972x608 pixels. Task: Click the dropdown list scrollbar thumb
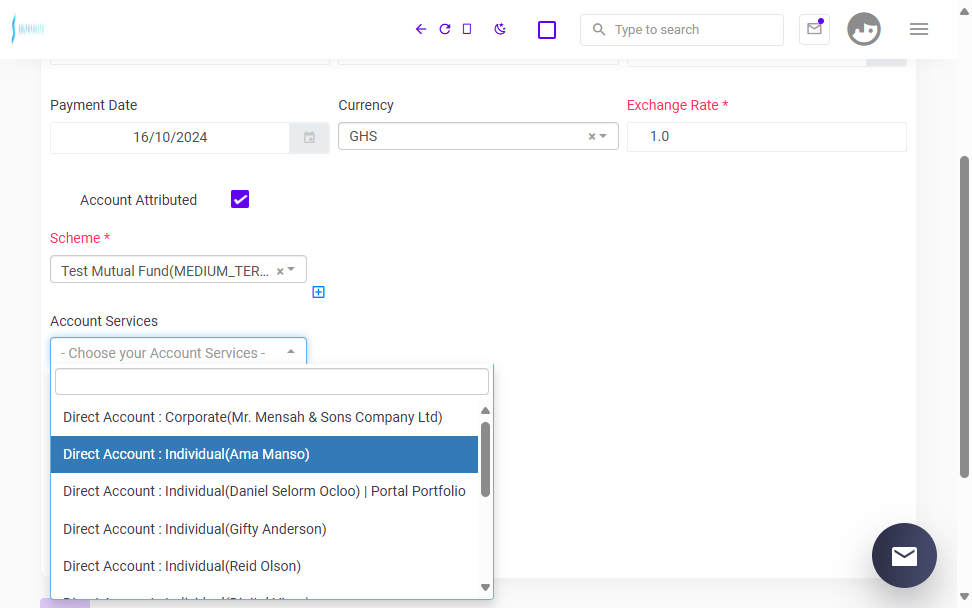coord(485,459)
